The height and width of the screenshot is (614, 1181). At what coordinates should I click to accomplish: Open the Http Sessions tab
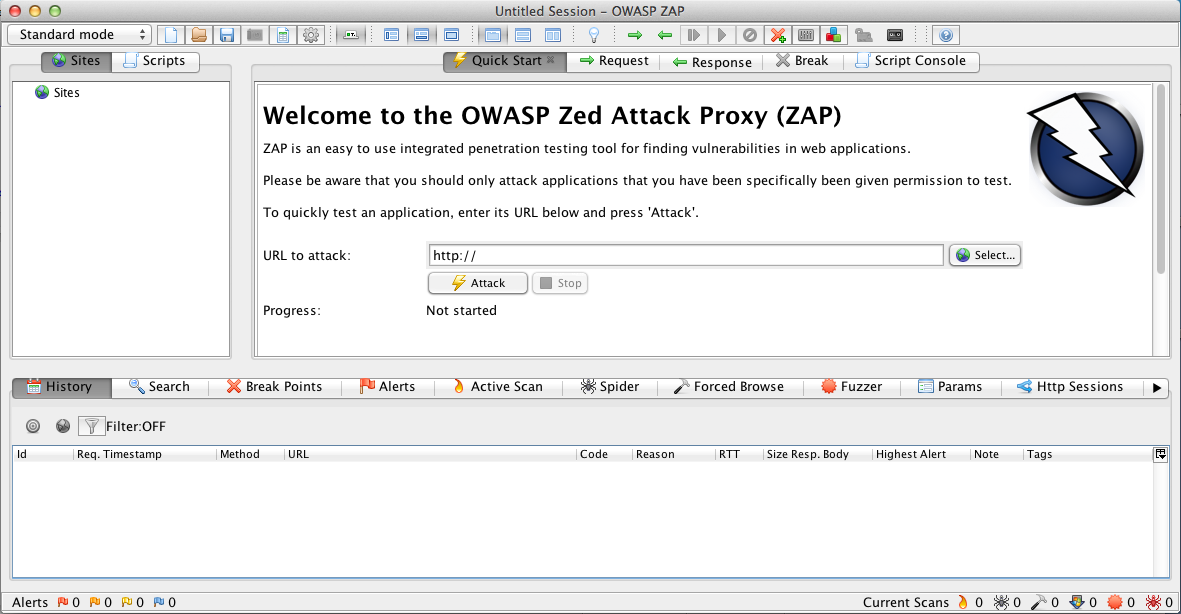(1070, 387)
